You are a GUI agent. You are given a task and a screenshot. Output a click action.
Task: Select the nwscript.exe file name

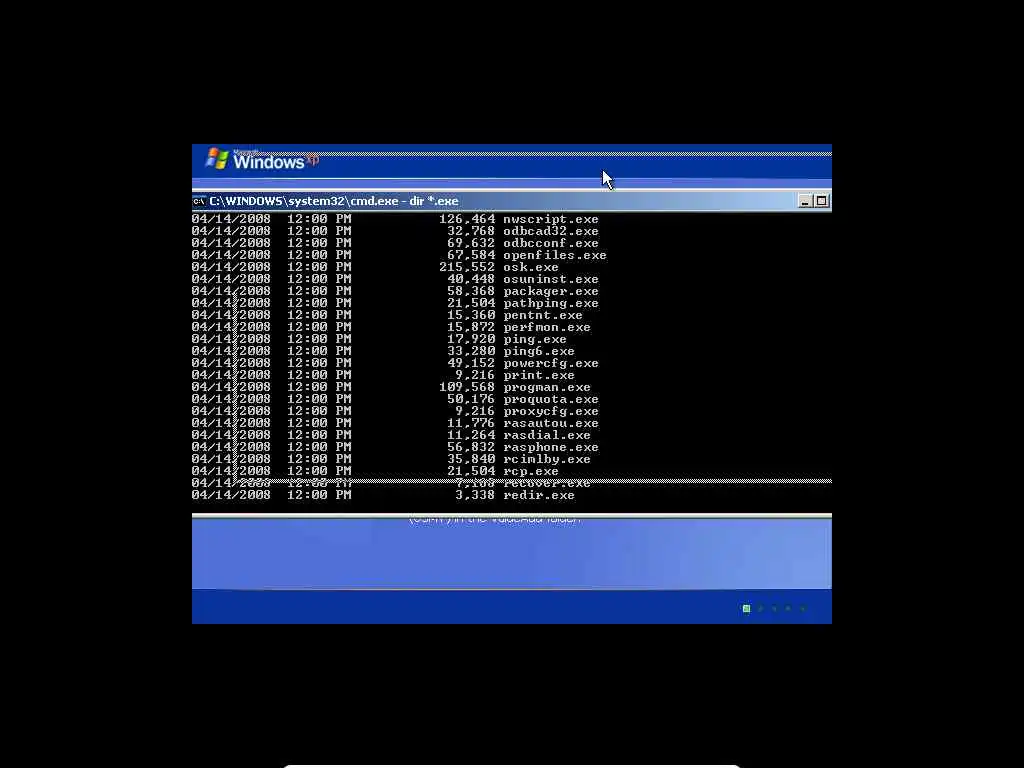point(551,219)
